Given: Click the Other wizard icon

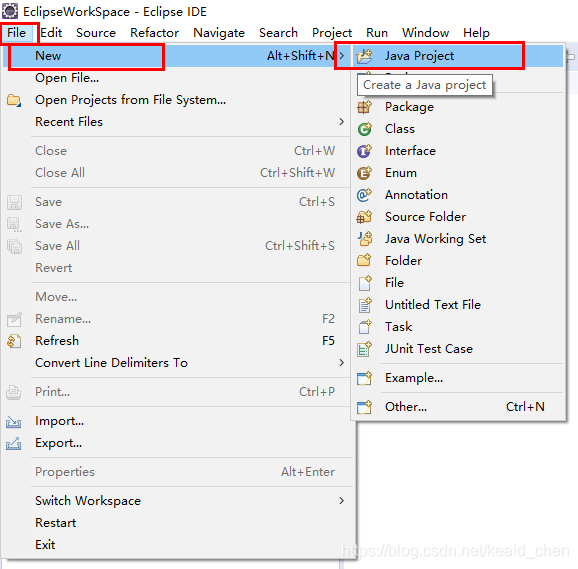Looking at the screenshot, I should 365,407.
